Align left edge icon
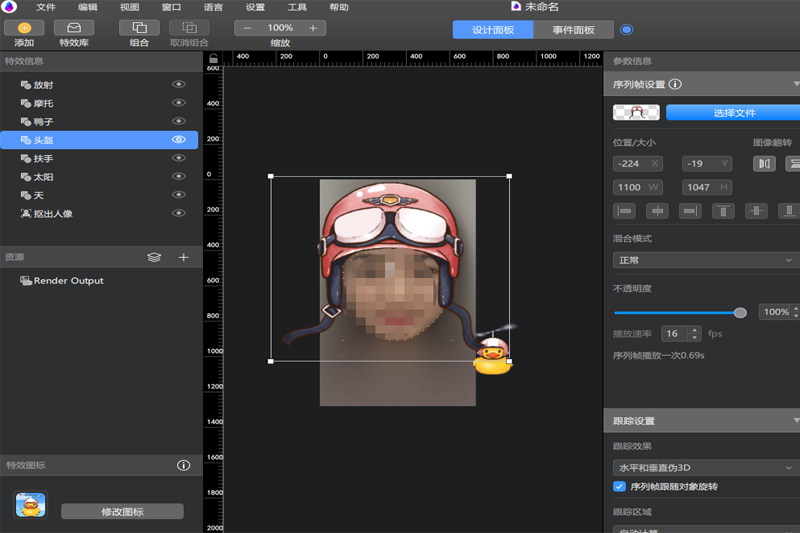Viewport: 800px width, 533px height. [x=624, y=211]
